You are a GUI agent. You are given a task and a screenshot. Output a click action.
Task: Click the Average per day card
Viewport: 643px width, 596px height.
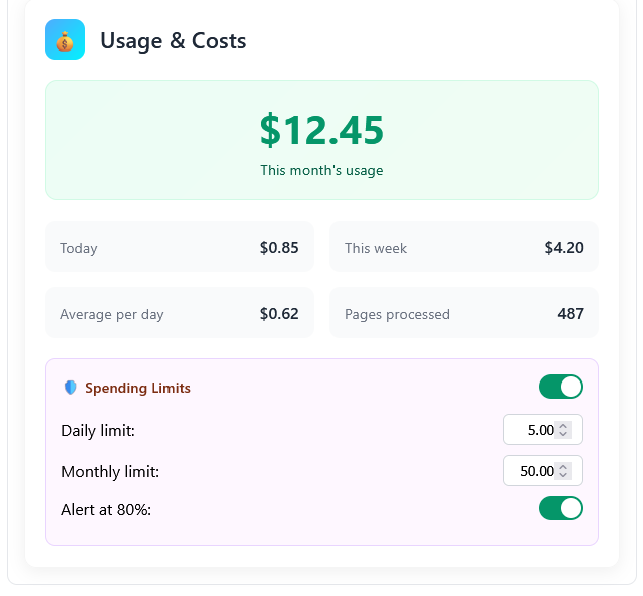point(179,313)
